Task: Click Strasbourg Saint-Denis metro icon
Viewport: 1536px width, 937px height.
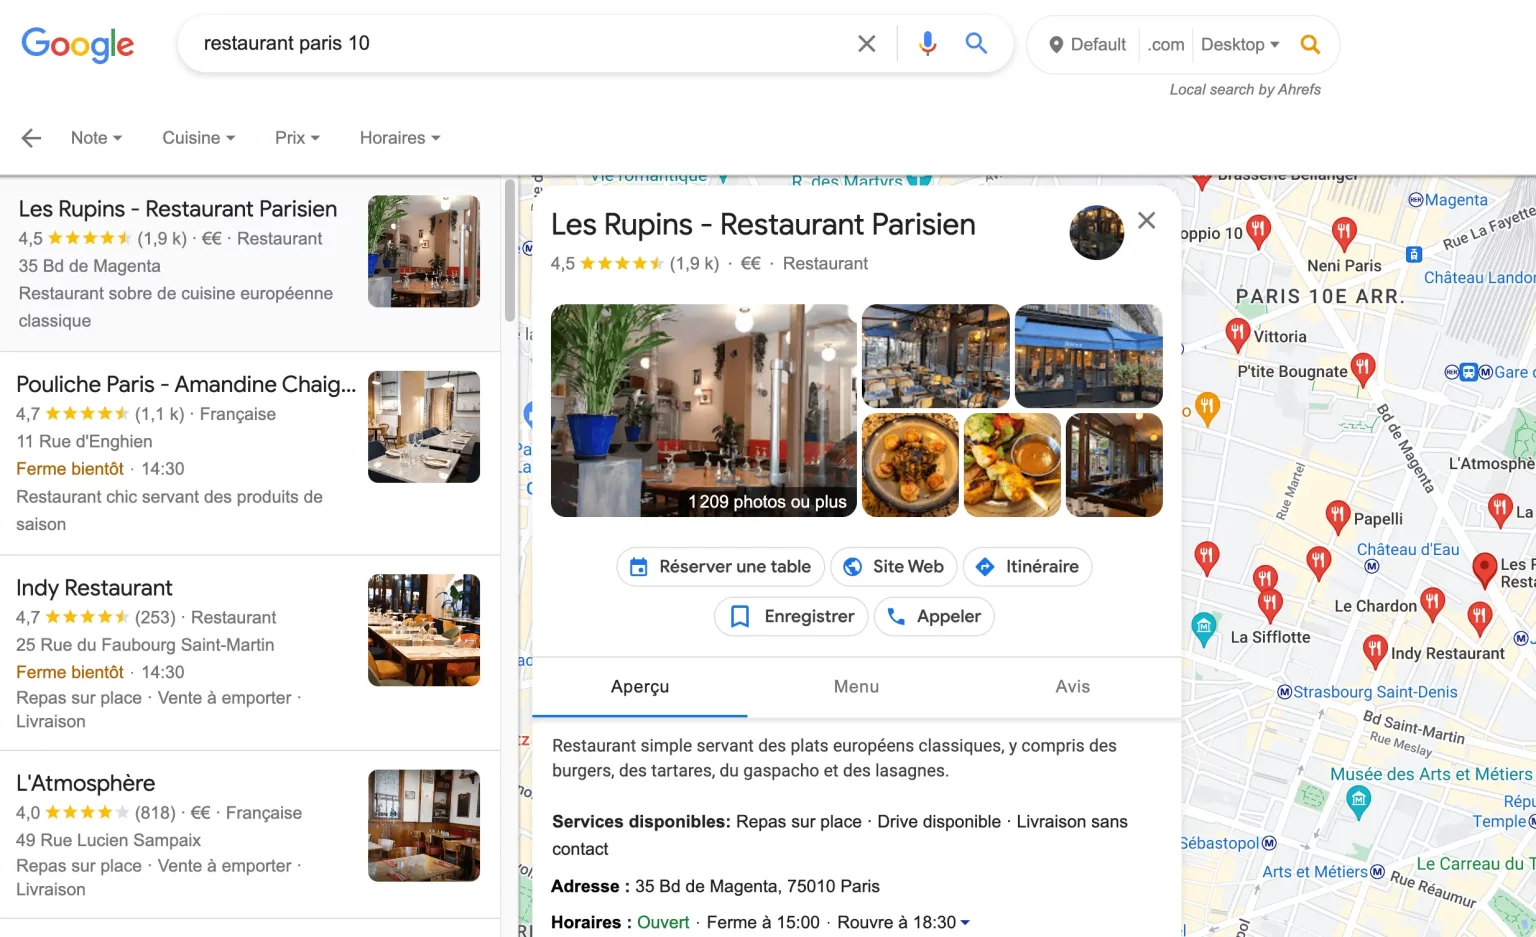Action: coord(1285,692)
